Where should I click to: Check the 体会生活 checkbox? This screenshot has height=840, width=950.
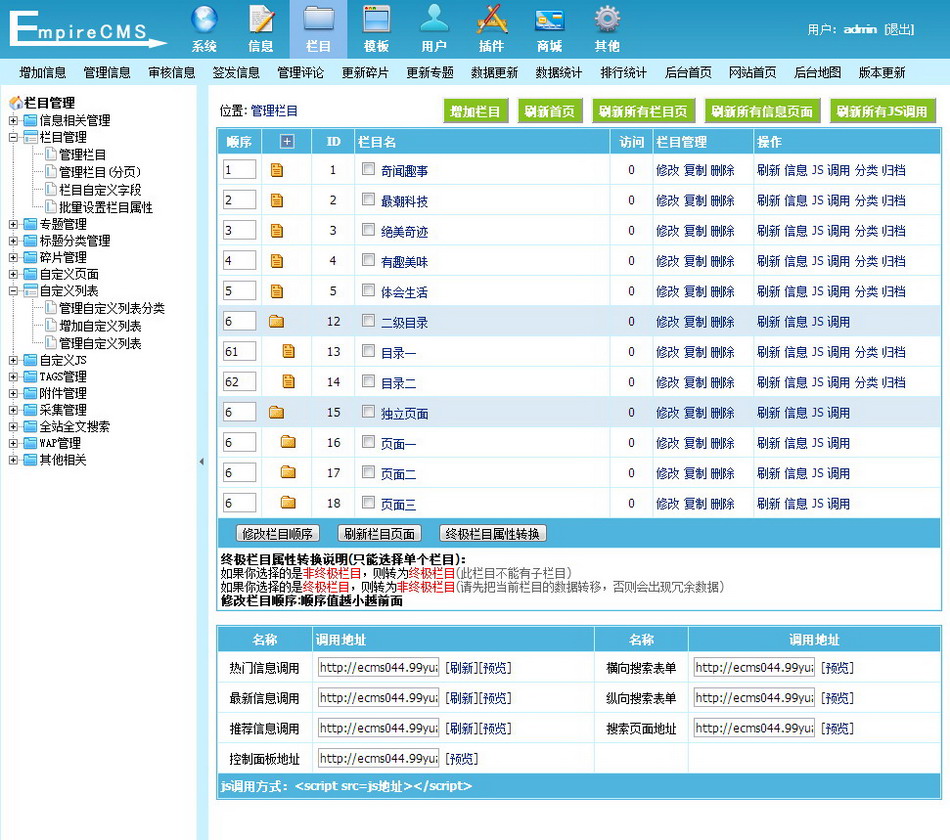tap(368, 290)
